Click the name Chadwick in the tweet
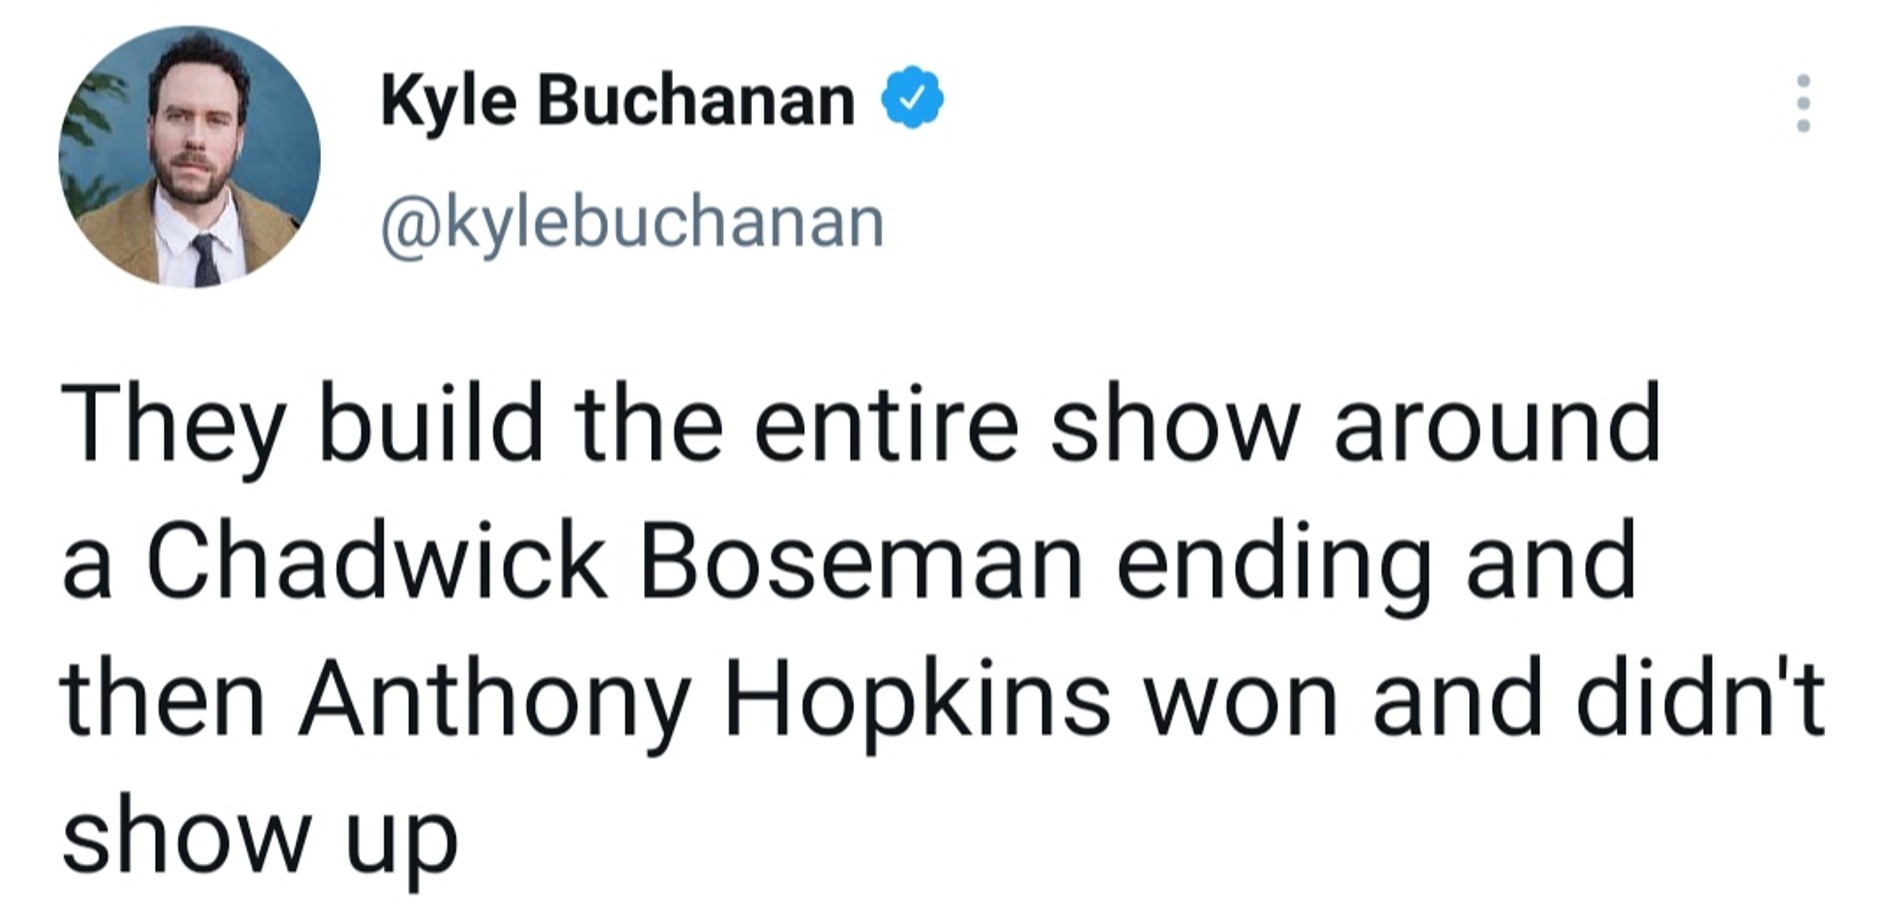The width and height of the screenshot is (1900, 922). pyautogui.click(x=376, y=562)
